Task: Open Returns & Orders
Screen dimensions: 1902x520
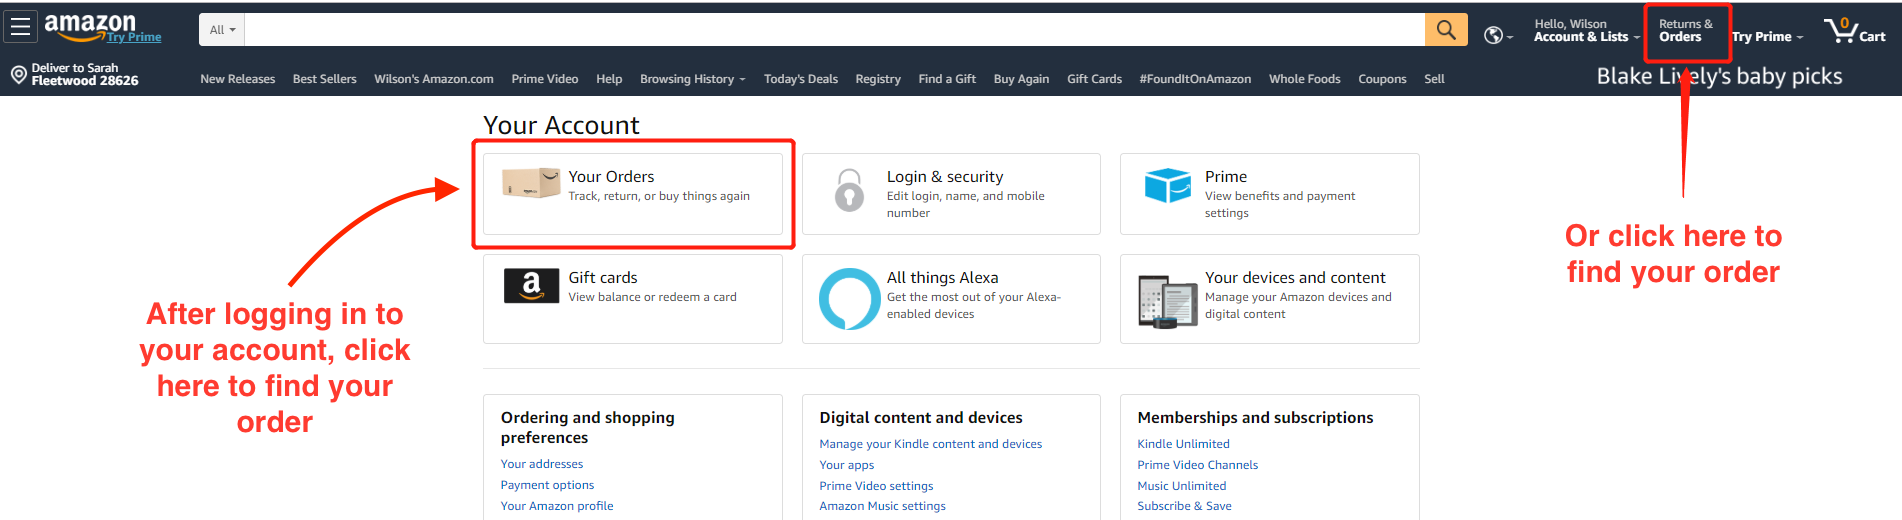Action: pos(1686,31)
